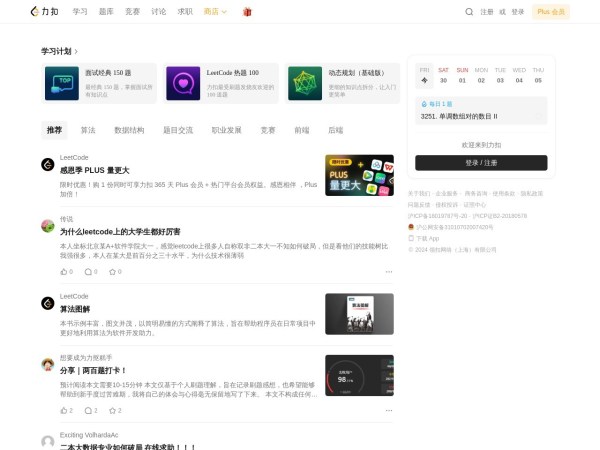Image resolution: width=600 pixels, height=450 pixels.
Task: Open the 算法图解 book thumbnail
Action: (x=359, y=313)
